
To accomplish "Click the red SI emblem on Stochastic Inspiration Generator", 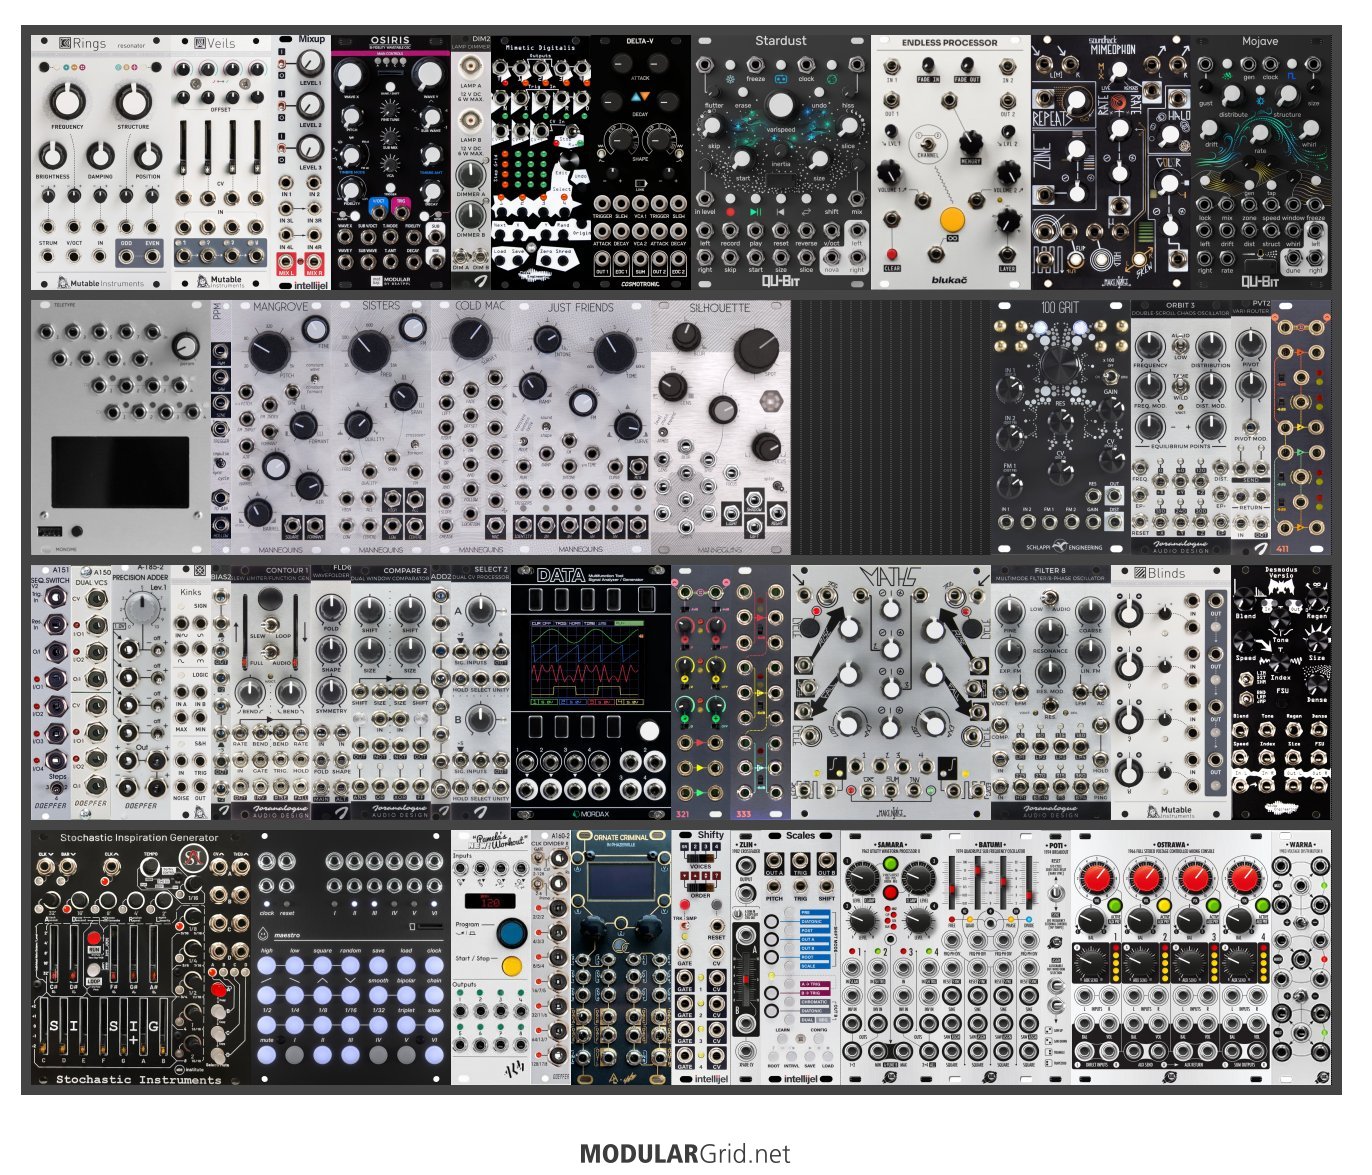I will pyautogui.click(x=194, y=857).
